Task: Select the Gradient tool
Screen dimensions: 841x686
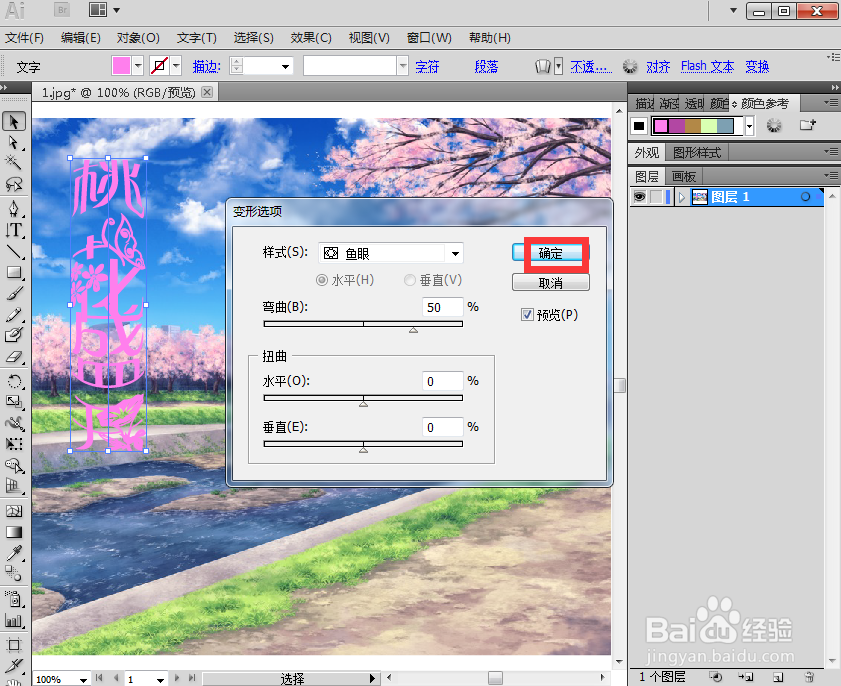Action: click(14, 532)
